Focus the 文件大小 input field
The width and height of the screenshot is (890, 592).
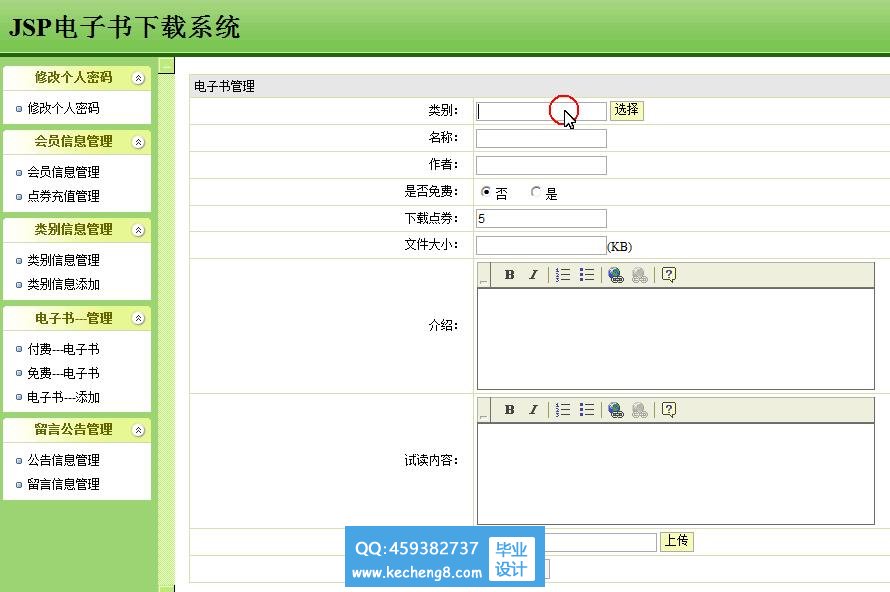(x=541, y=246)
